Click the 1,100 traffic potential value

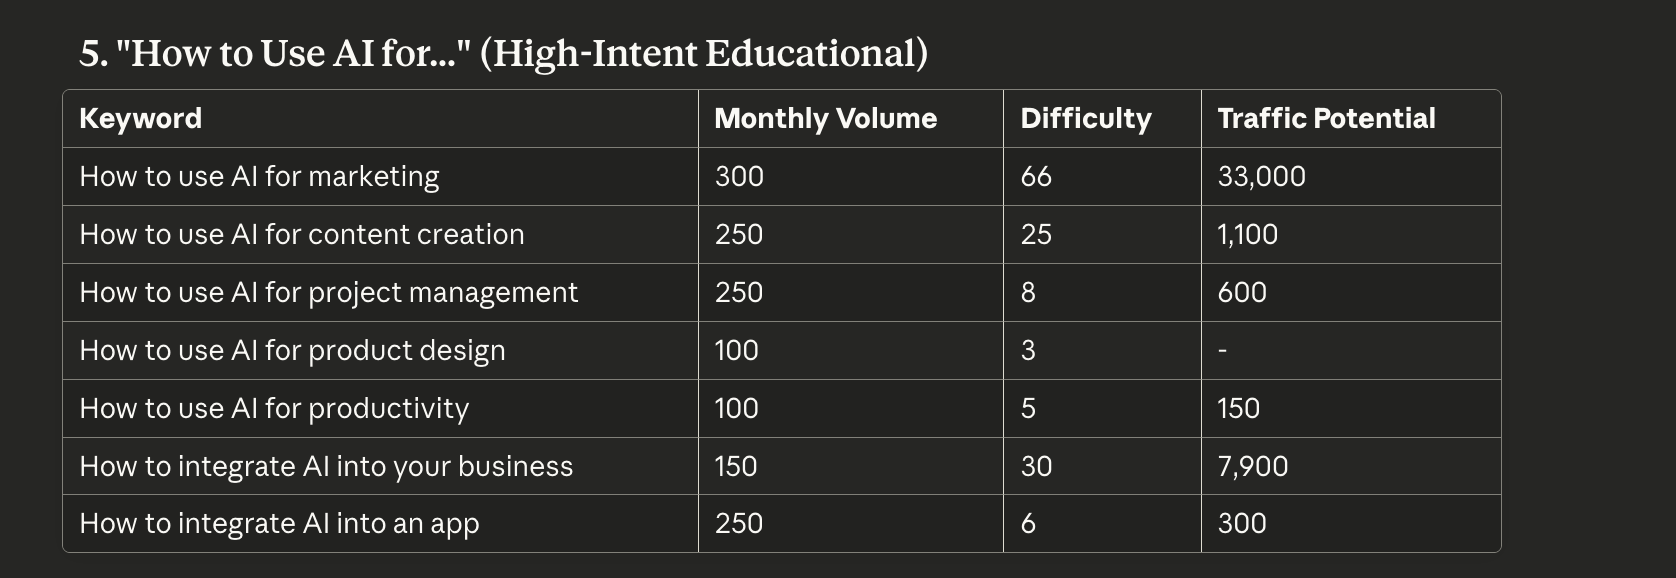tap(1247, 235)
